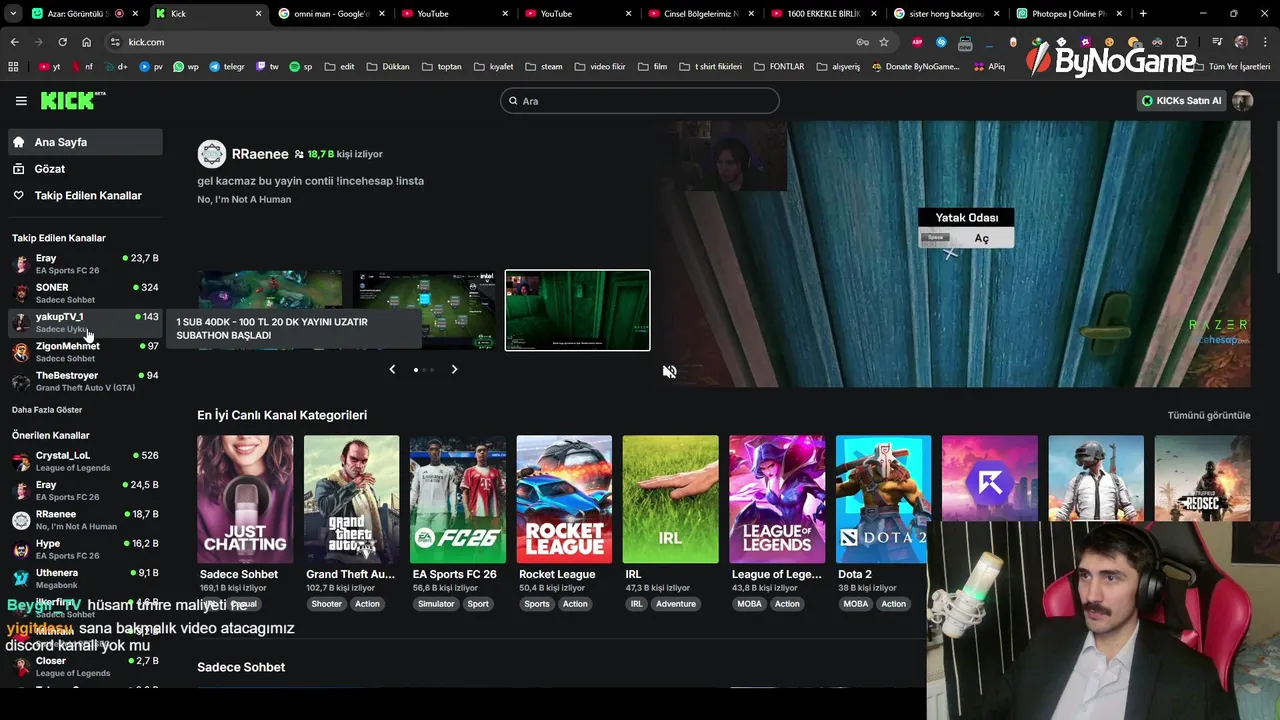This screenshot has width=1280, height=720.
Task: Open the steam bookmarks folder
Action: tap(544, 67)
